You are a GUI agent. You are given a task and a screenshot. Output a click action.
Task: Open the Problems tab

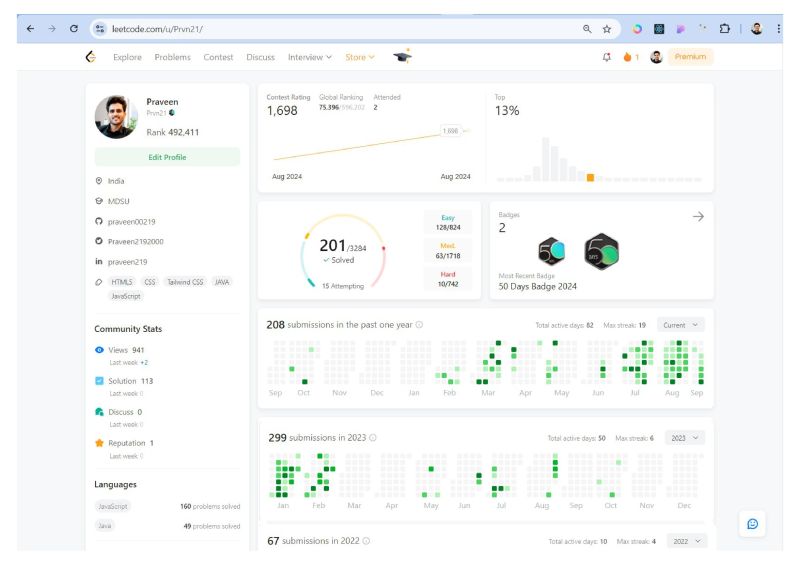[172, 57]
